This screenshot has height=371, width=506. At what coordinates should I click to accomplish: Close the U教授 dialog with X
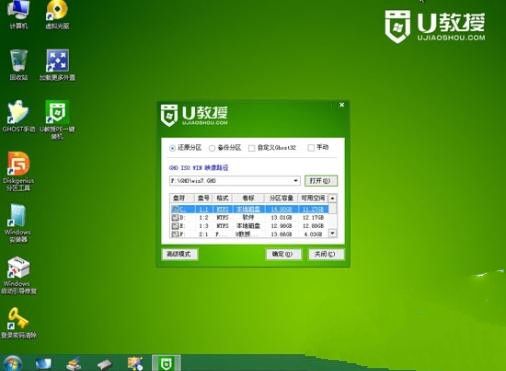tap(342, 105)
